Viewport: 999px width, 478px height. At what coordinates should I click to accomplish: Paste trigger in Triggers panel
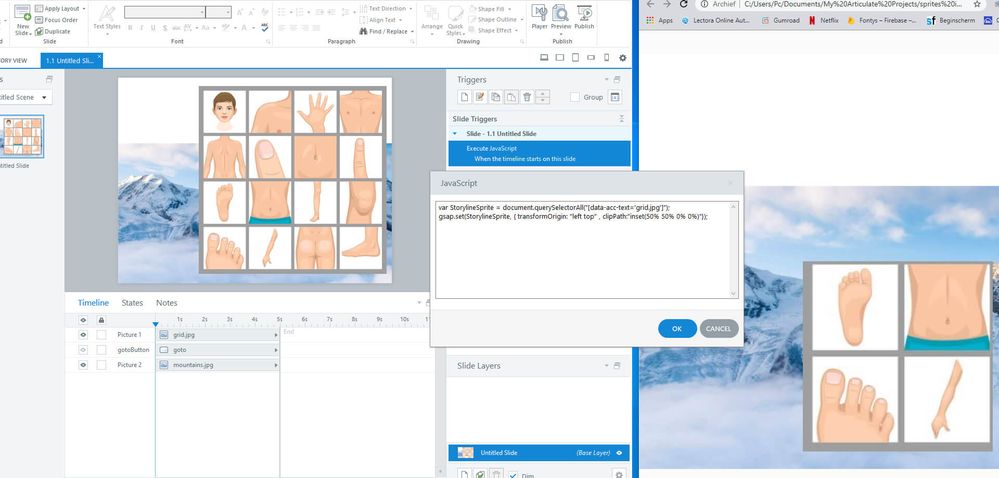511,97
